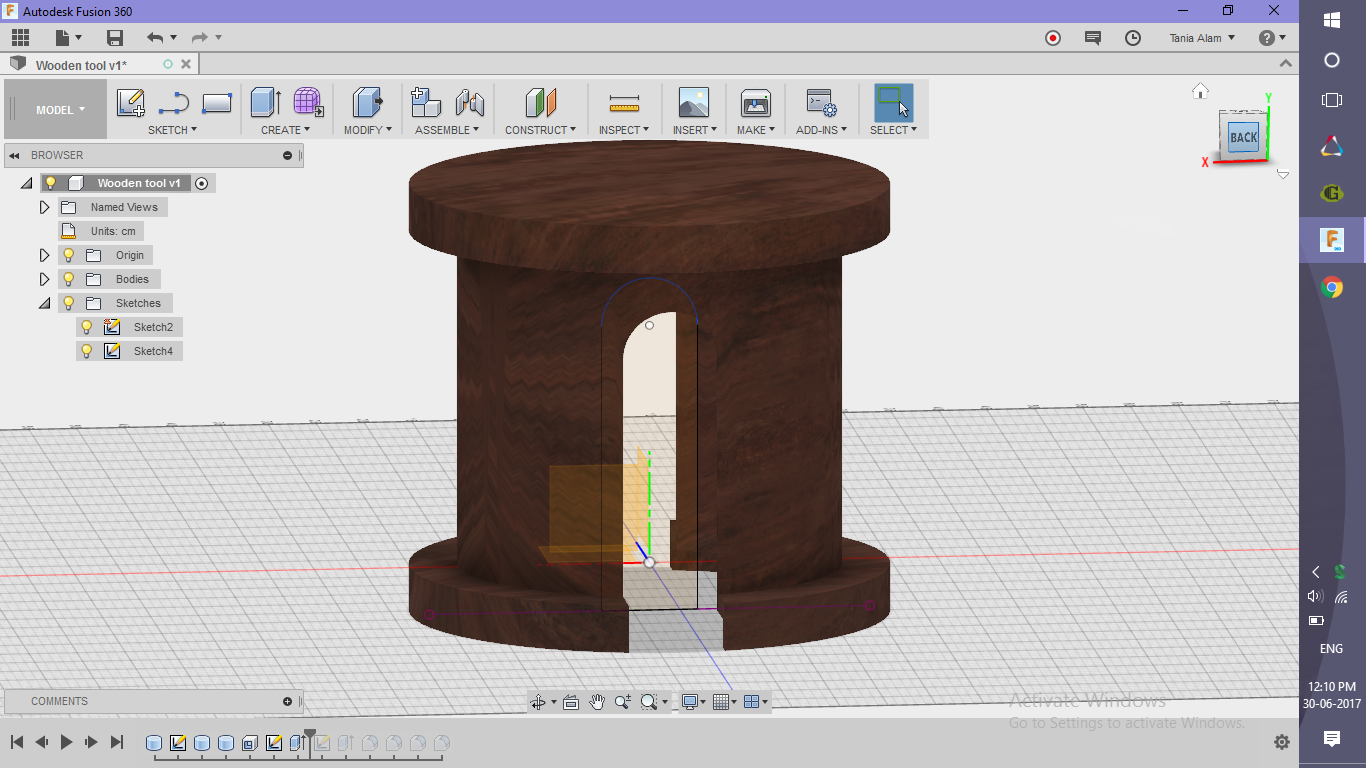Select the Wooden tool v1* document tab

(x=99, y=65)
